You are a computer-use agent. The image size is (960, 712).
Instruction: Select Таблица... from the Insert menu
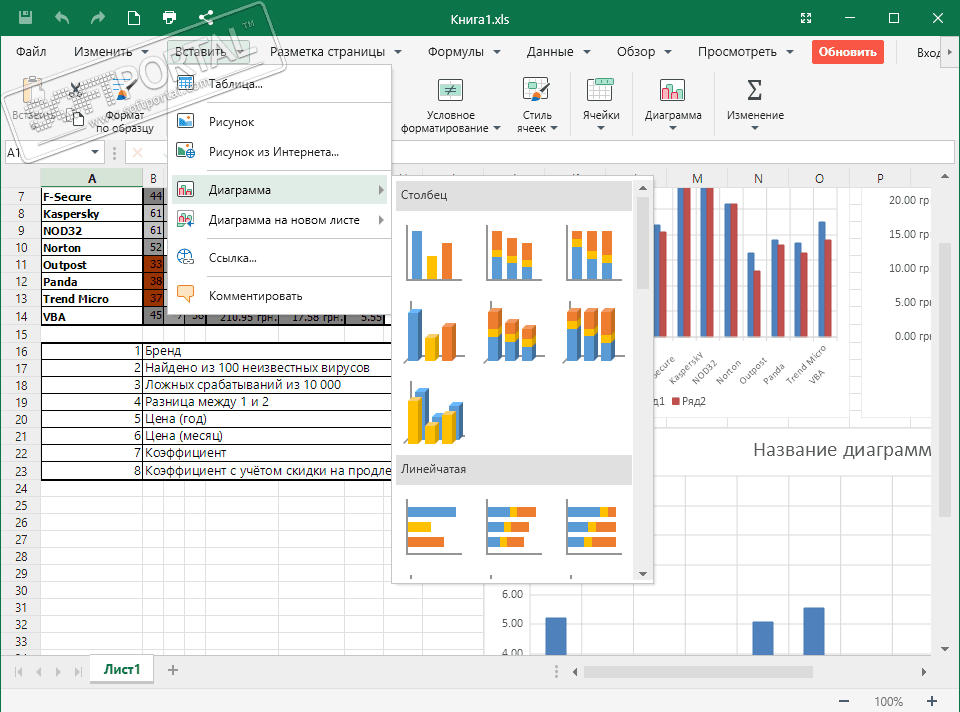pos(235,84)
